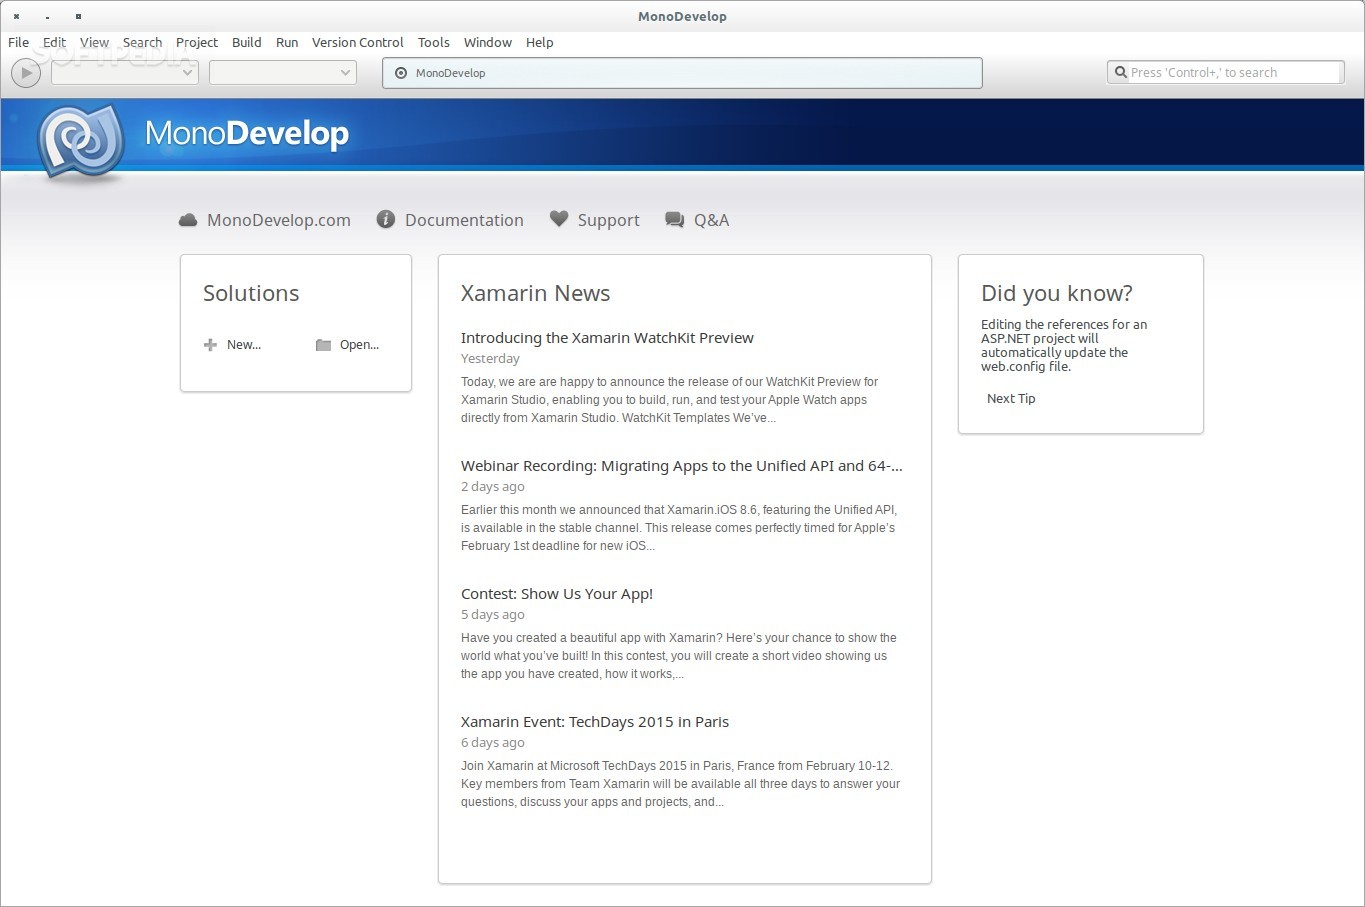The height and width of the screenshot is (907, 1365).
Task: Click the WatchKit Preview summary paragraph
Action: [669, 400]
